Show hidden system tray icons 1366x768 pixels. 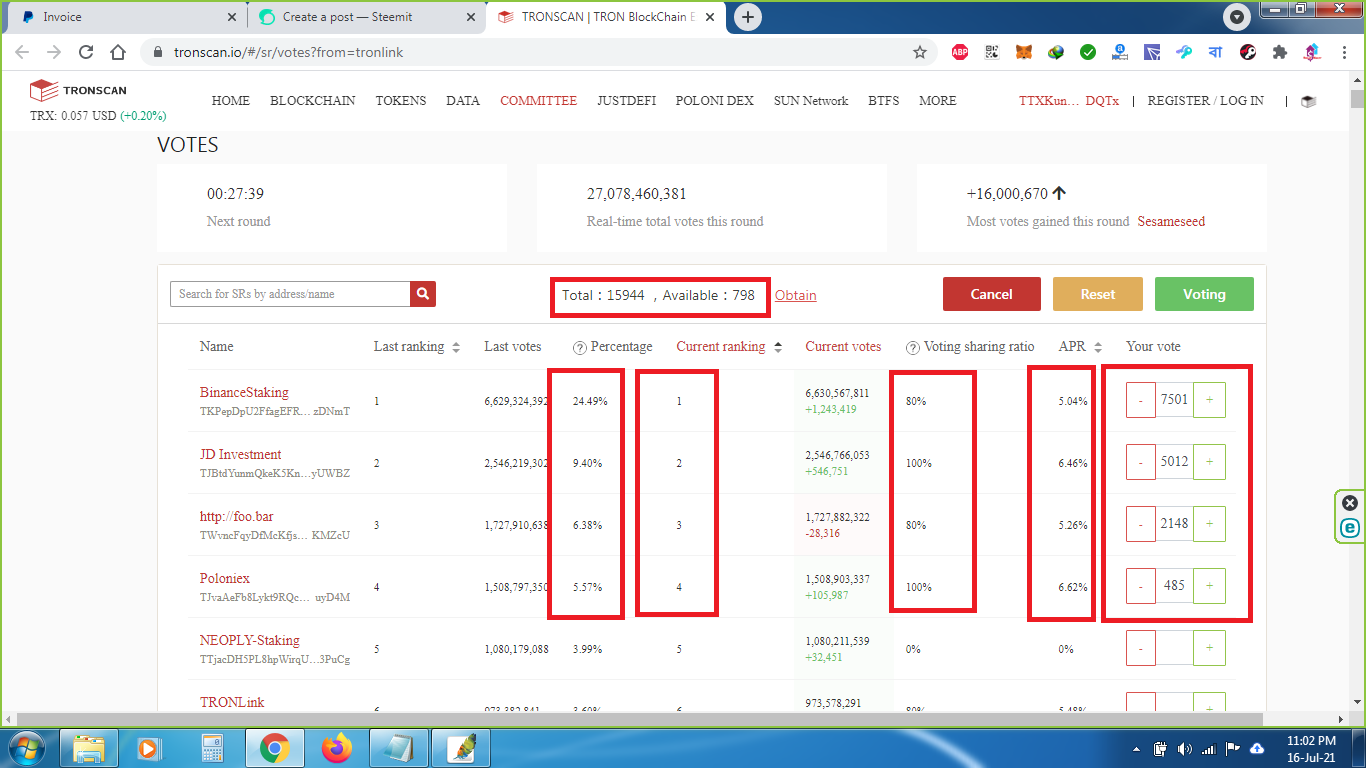tap(1136, 748)
